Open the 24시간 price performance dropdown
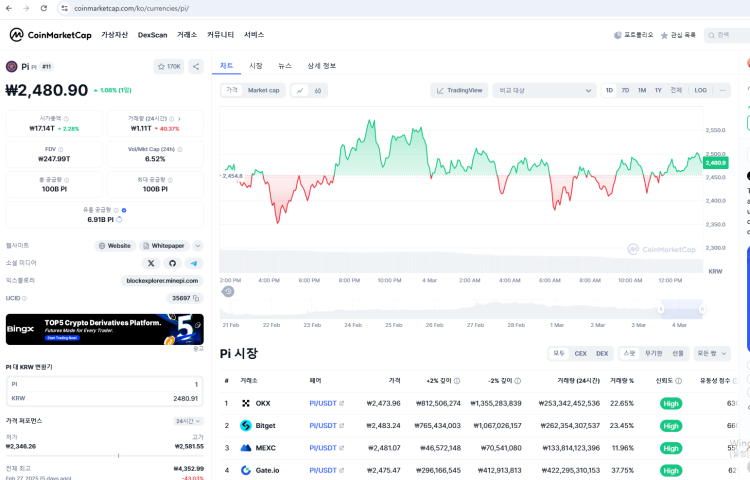Image resolution: width=750 pixels, height=480 pixels. pyautogui.click(x=189, y=421)
